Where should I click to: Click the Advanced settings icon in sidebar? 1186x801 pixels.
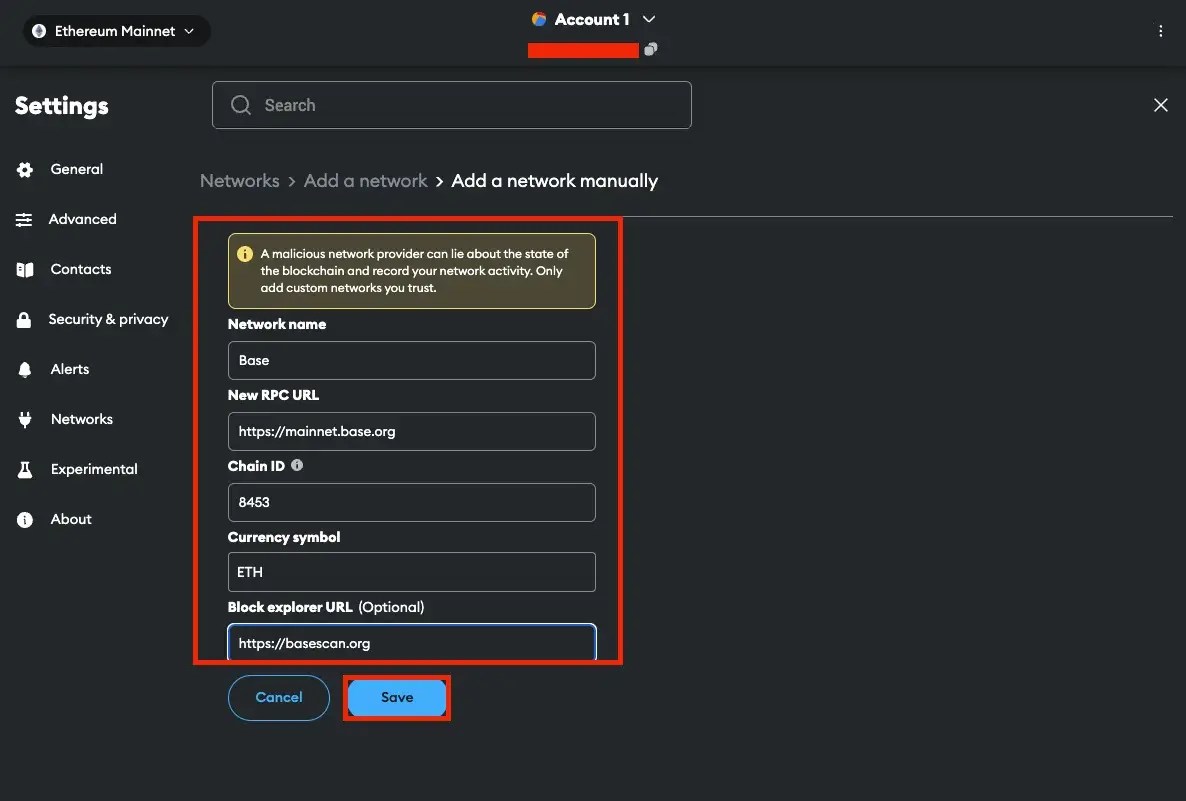tap(25, 219)
